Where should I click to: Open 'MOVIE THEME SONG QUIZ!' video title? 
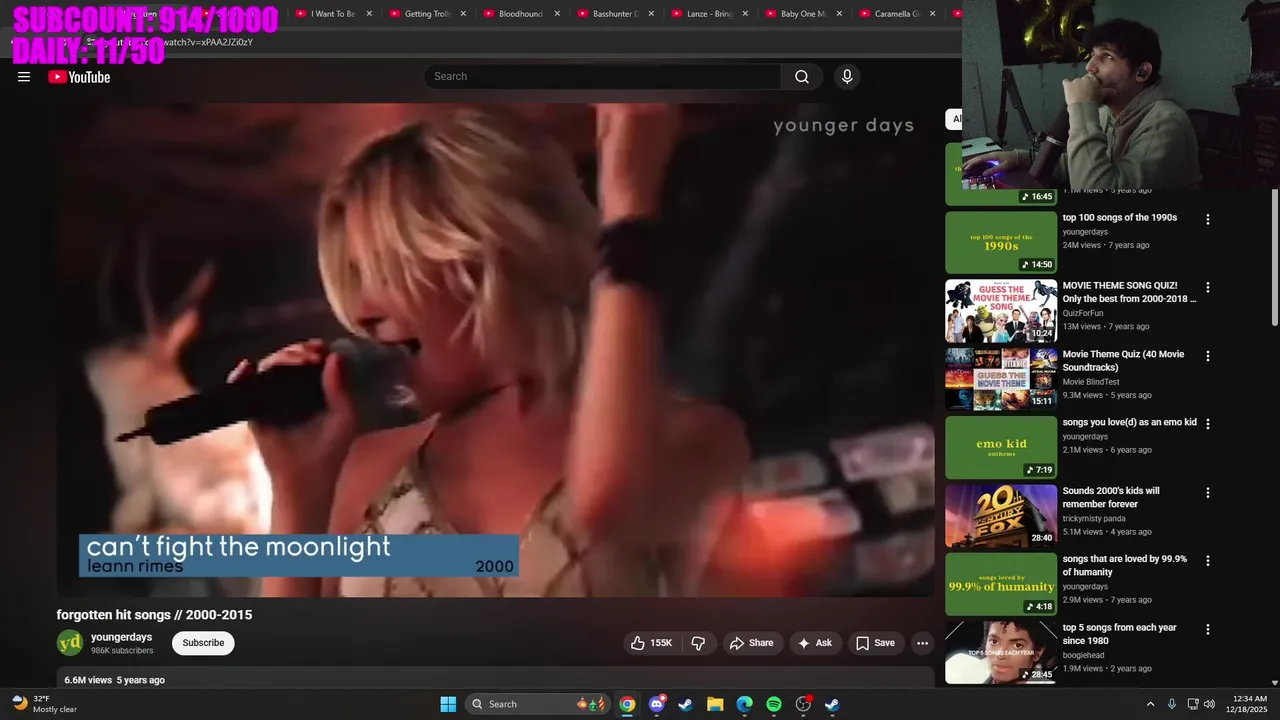tap(1129, 292)
